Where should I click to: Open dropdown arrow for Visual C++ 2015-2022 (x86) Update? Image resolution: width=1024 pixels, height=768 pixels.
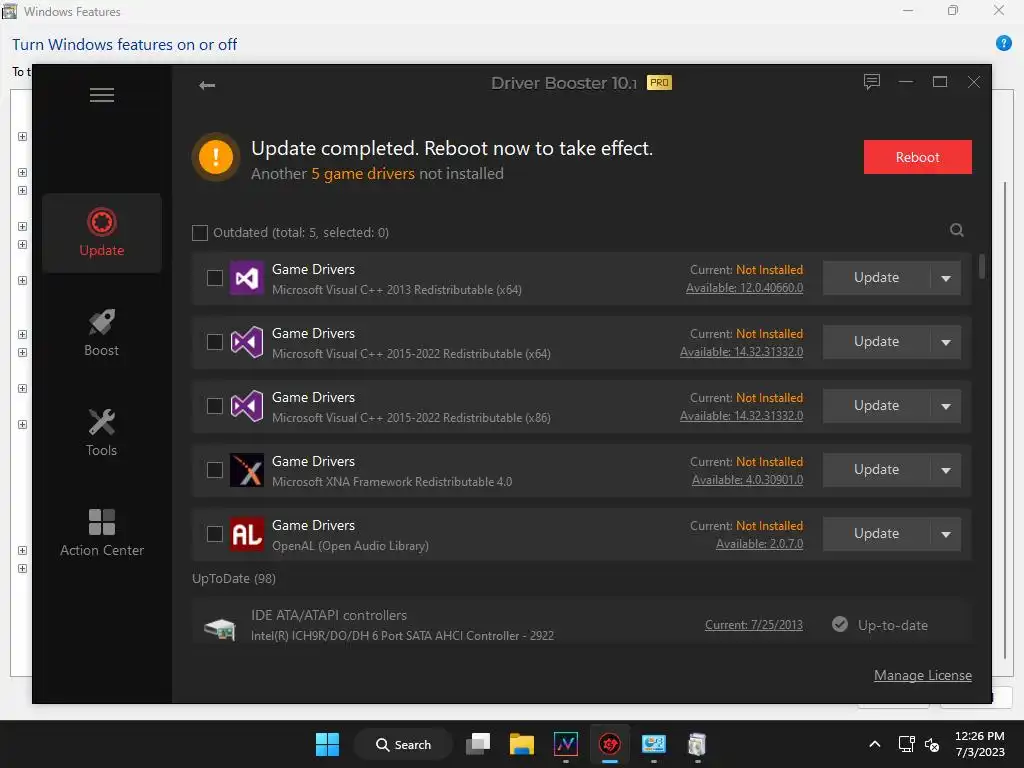tap(946, 406)
